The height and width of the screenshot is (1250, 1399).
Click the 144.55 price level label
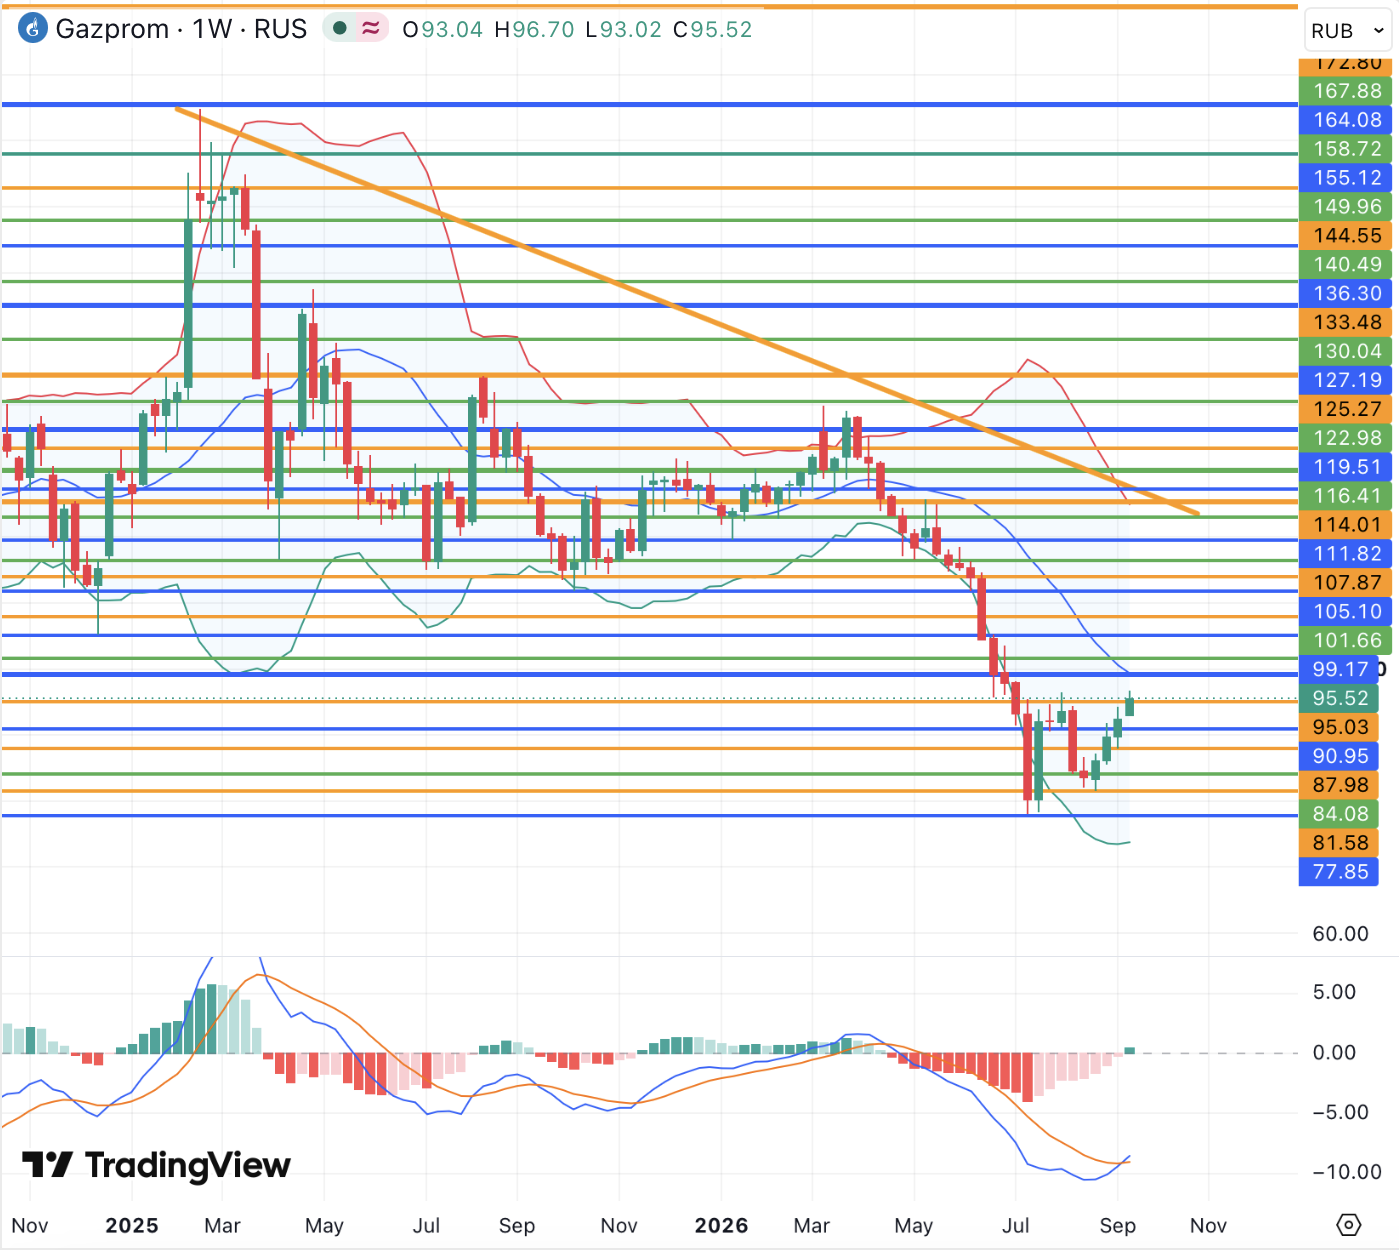point(1347,236)
